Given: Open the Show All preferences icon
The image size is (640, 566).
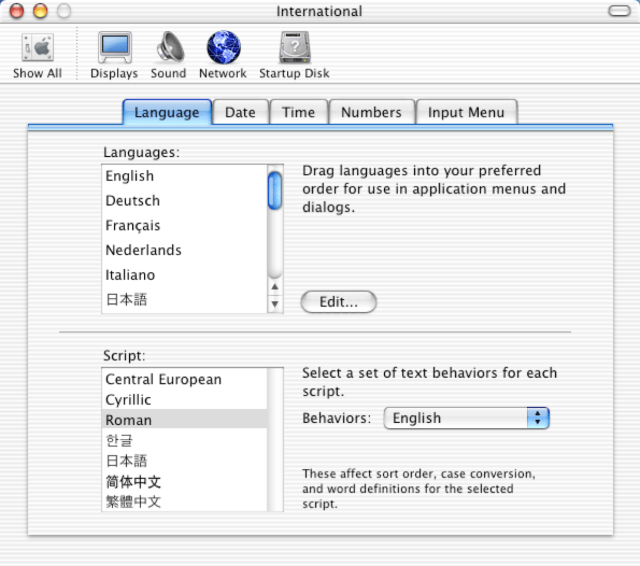Looking at the screenshot, I should (37, 55).
